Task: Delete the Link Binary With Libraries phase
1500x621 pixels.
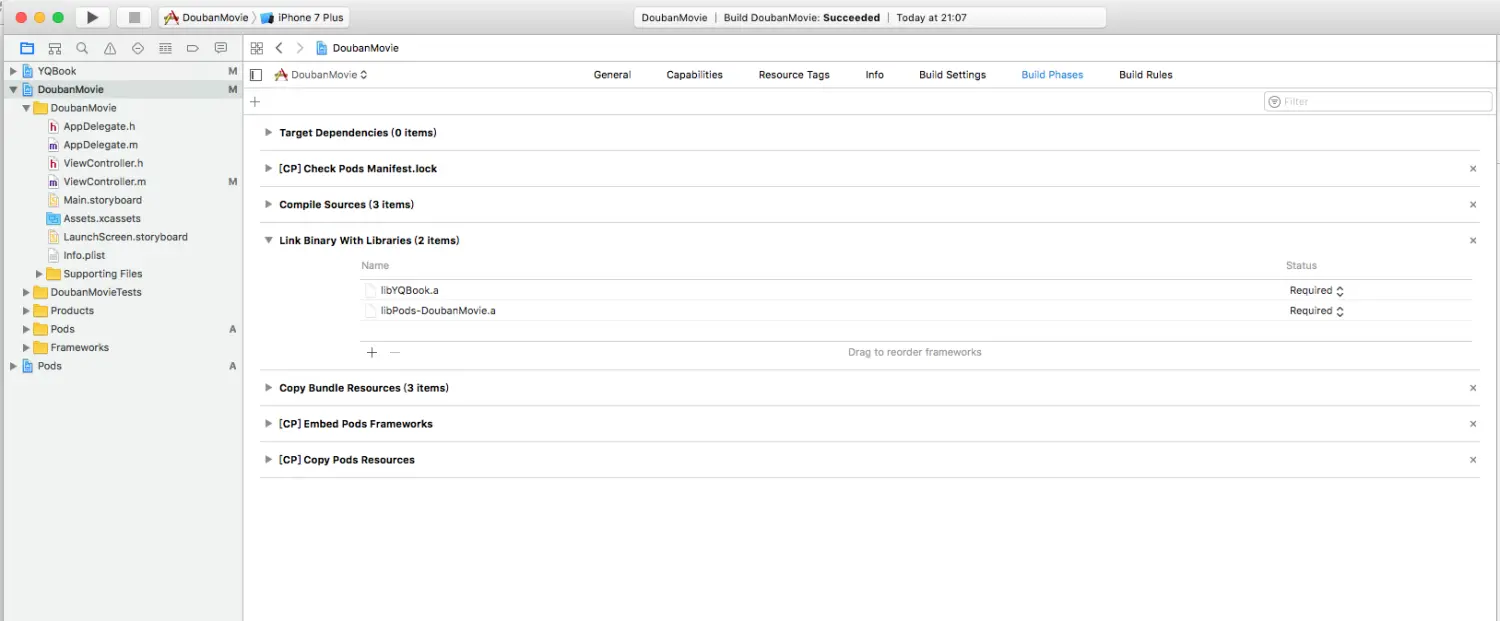Action: pyautogui.click(x=1473, y=241)
